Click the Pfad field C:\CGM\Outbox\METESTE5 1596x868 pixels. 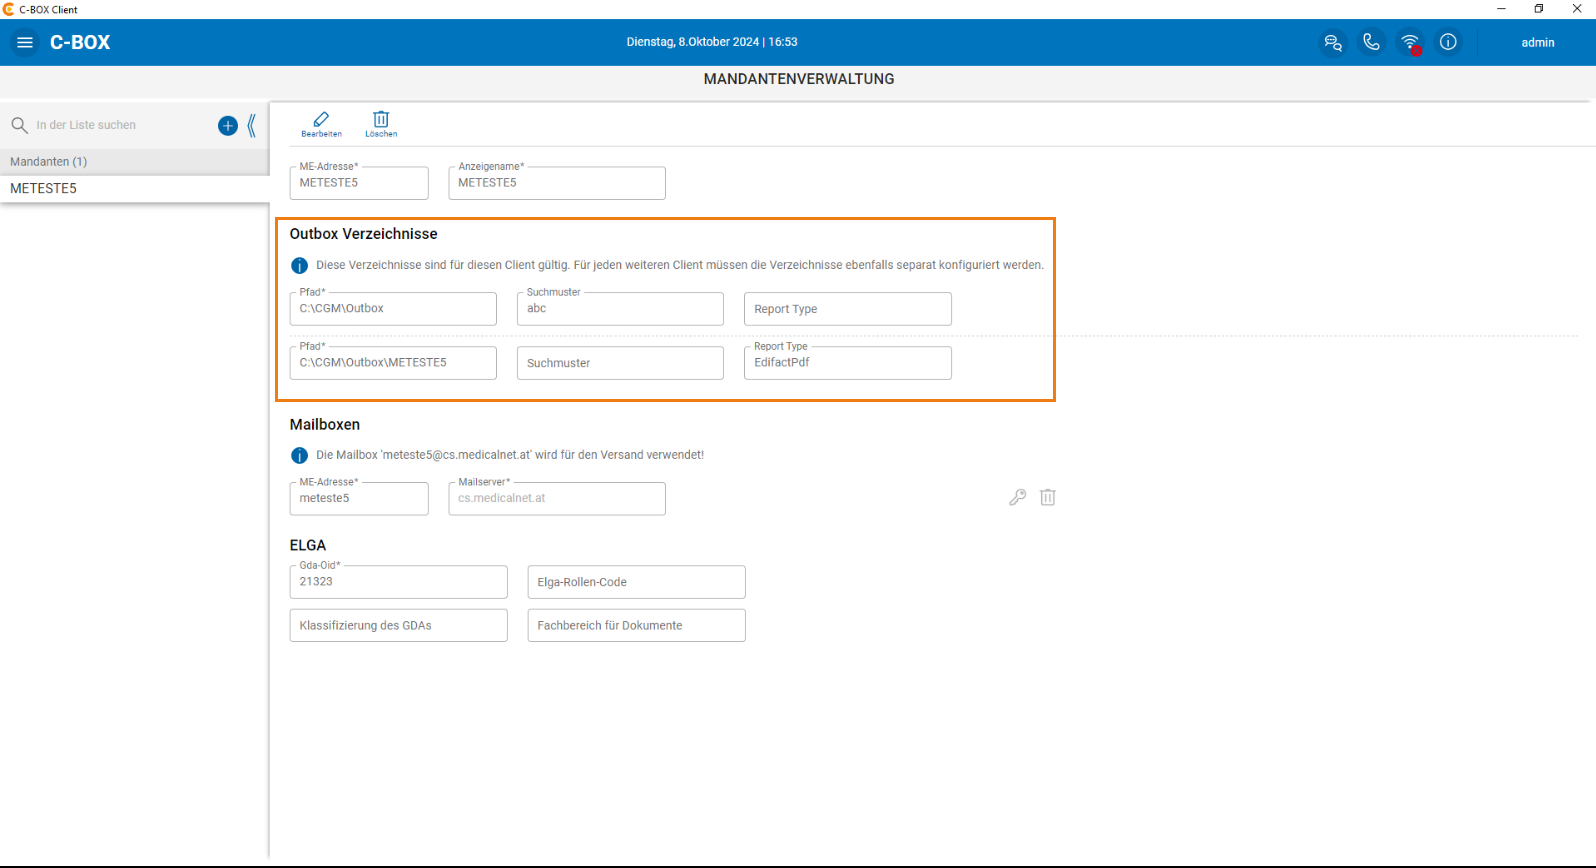click(393, 363)
